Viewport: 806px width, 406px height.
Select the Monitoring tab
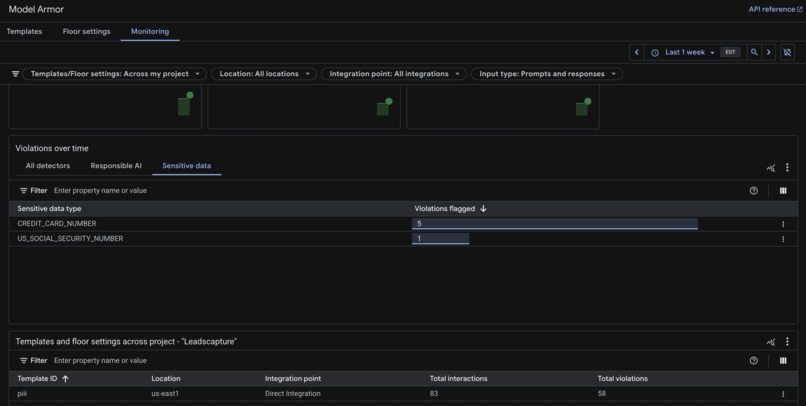(x=150, y=31)
